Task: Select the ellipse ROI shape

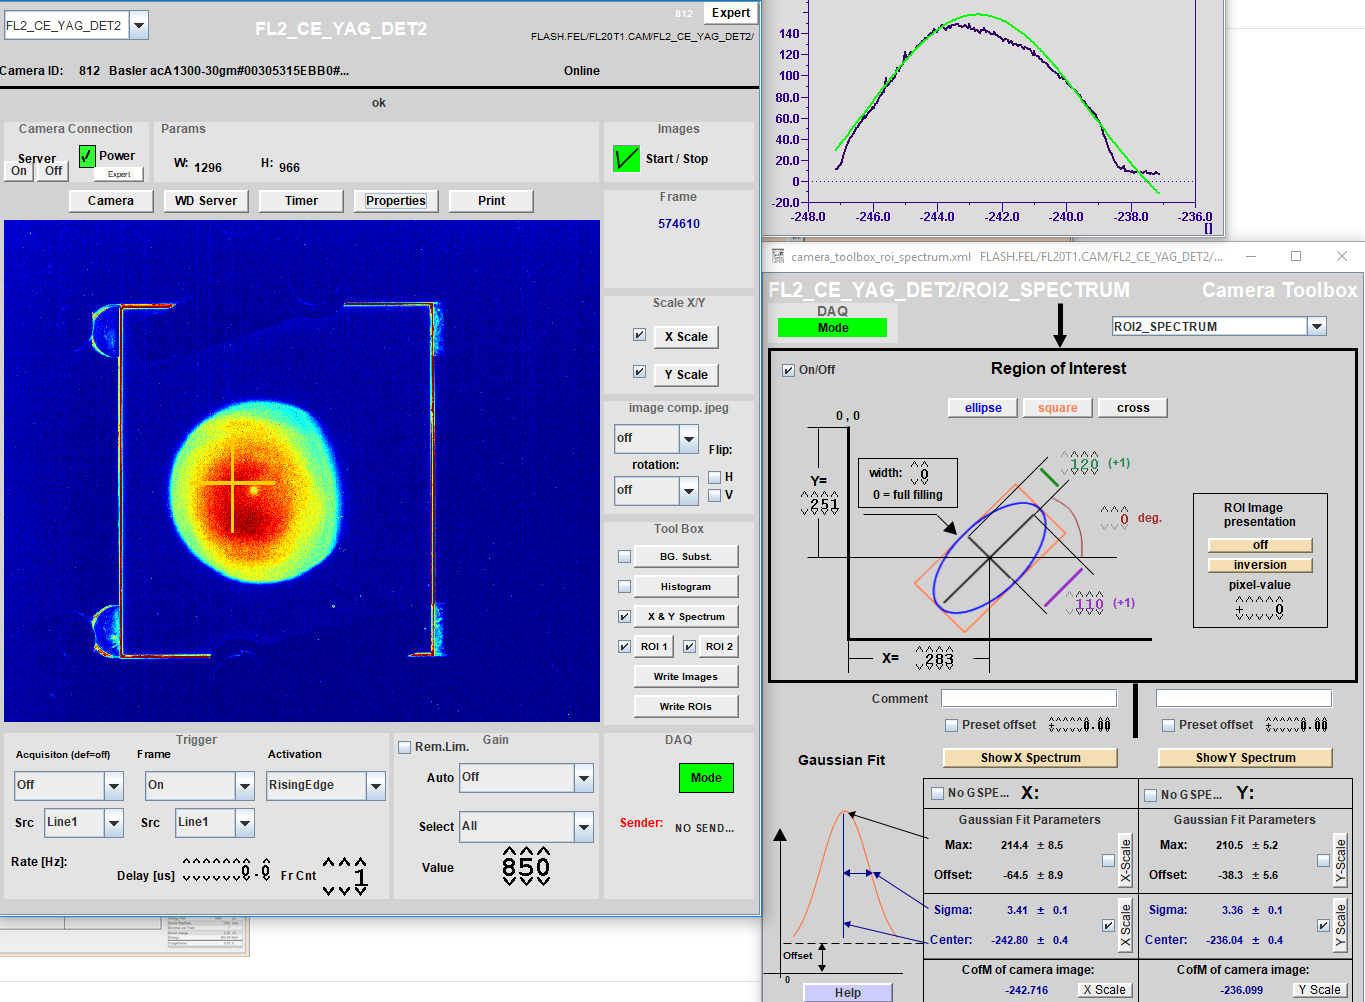Action: 983,408
